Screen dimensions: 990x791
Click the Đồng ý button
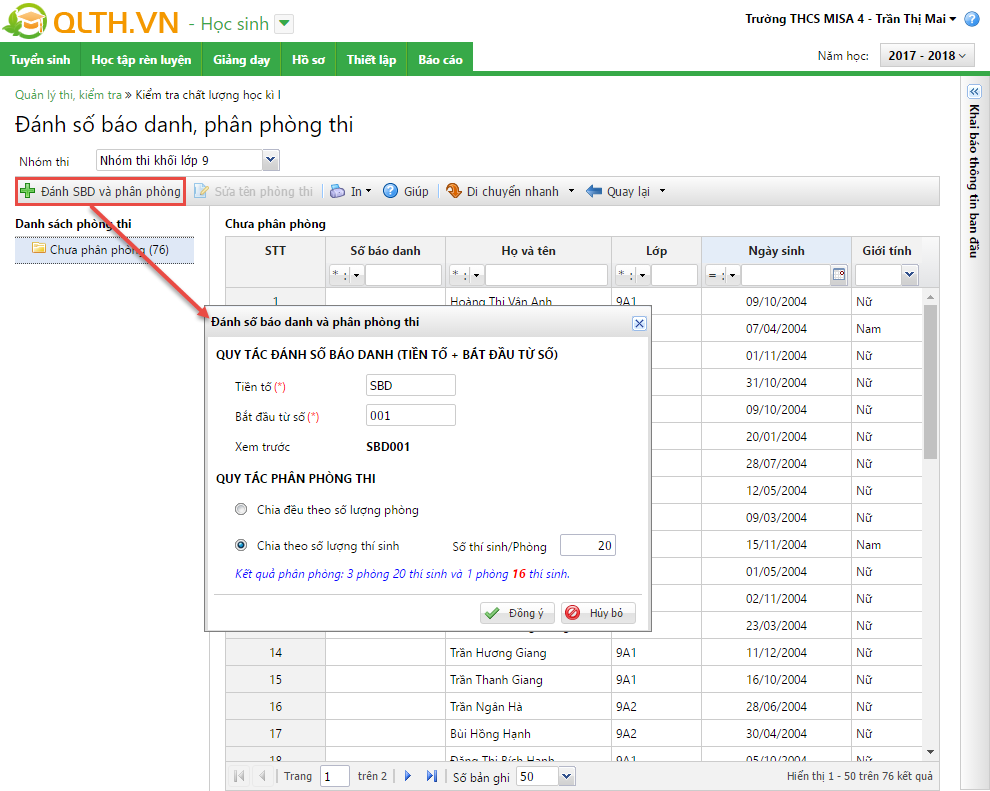pyautogui.click(x=517, y=612)
